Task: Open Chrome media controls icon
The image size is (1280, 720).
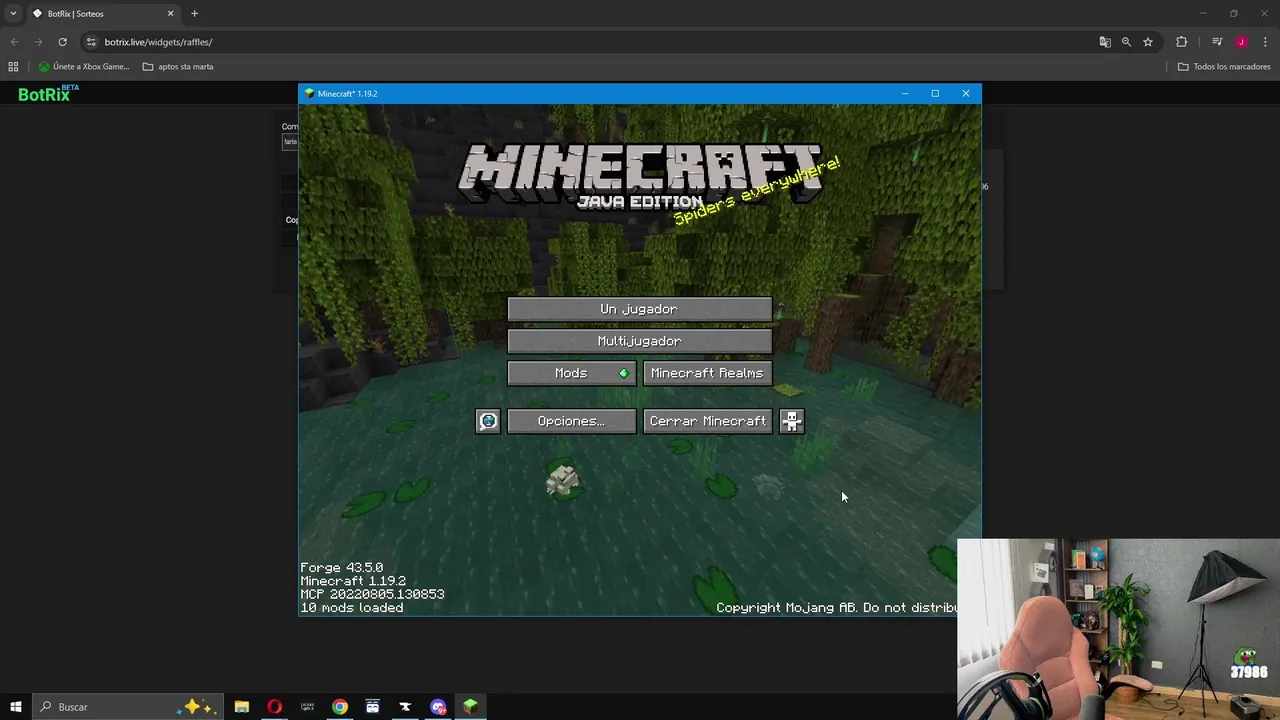Action: pyautogui.click(x=1217, y=42)
